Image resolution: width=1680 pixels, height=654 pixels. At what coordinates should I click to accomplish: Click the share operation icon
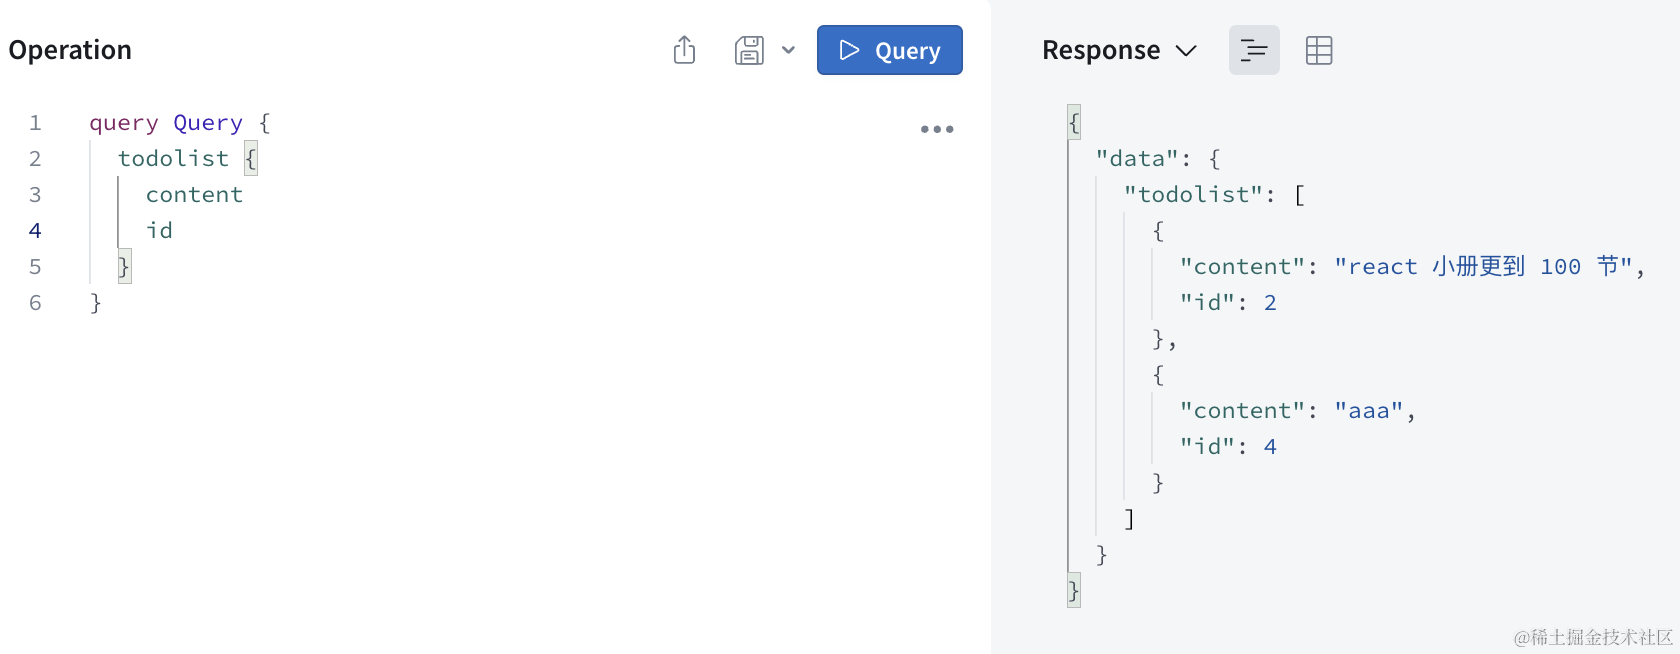pos(684,50)
